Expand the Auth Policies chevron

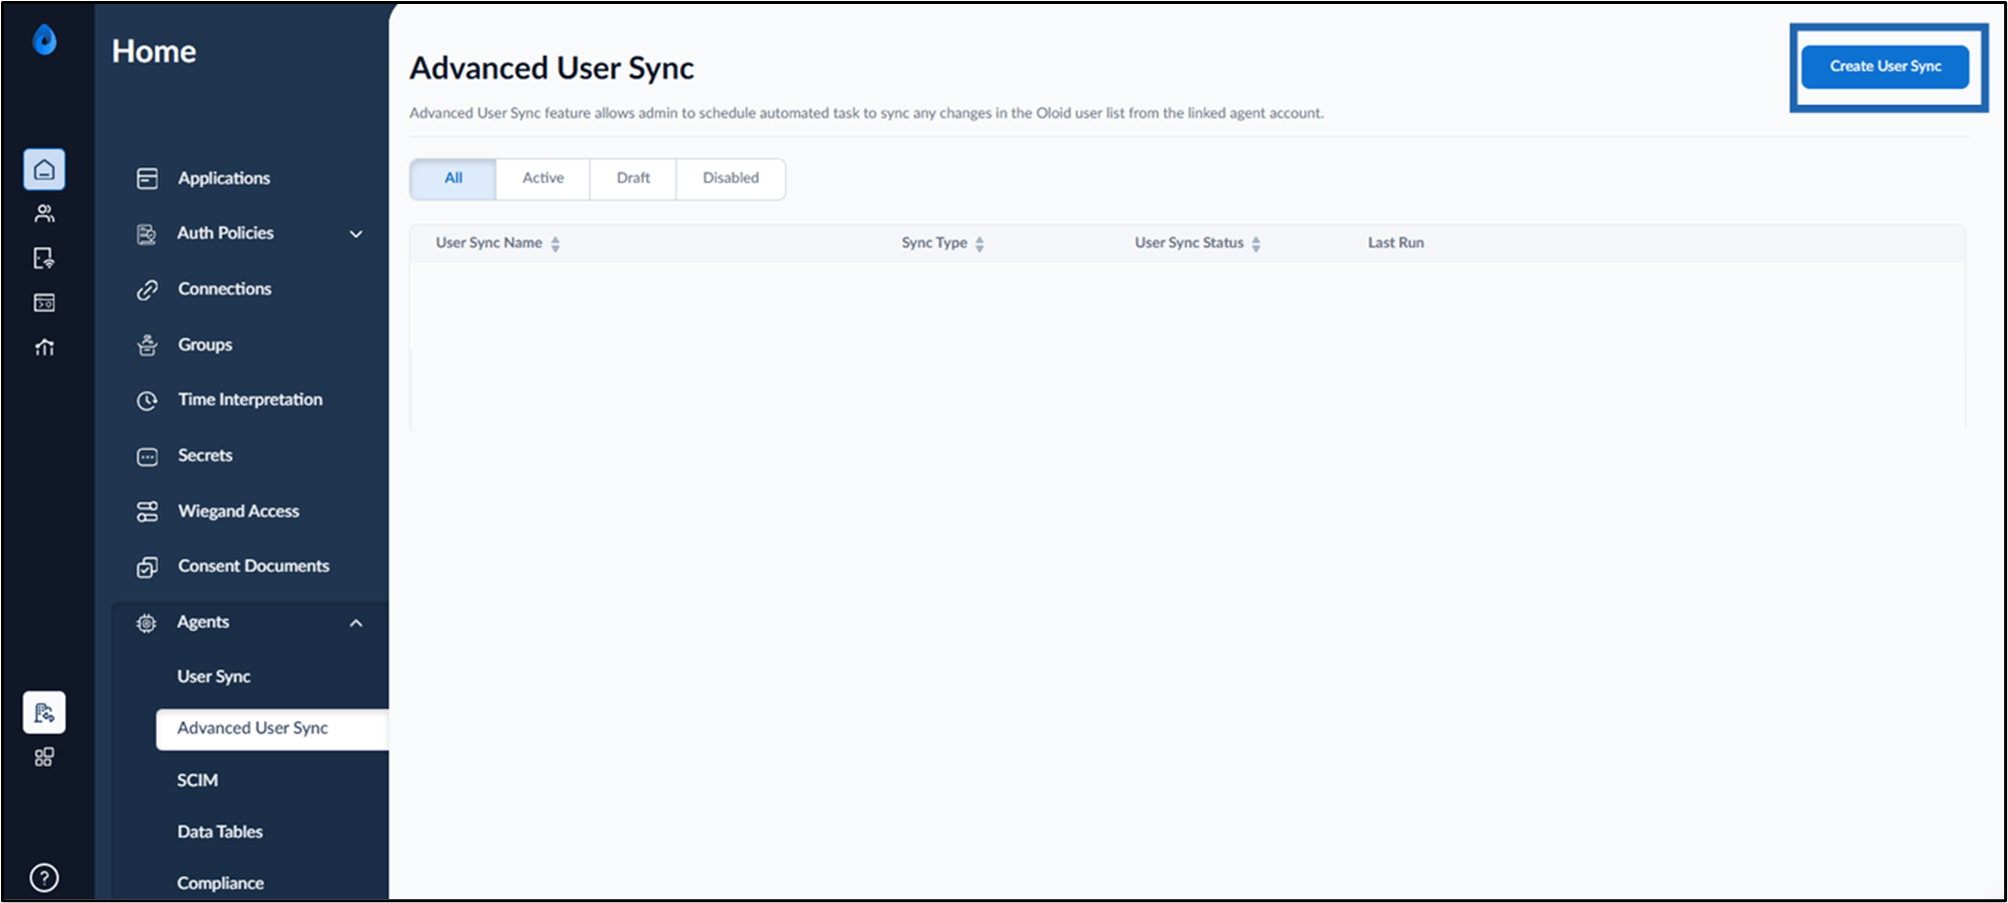click(x=356, y=234)
